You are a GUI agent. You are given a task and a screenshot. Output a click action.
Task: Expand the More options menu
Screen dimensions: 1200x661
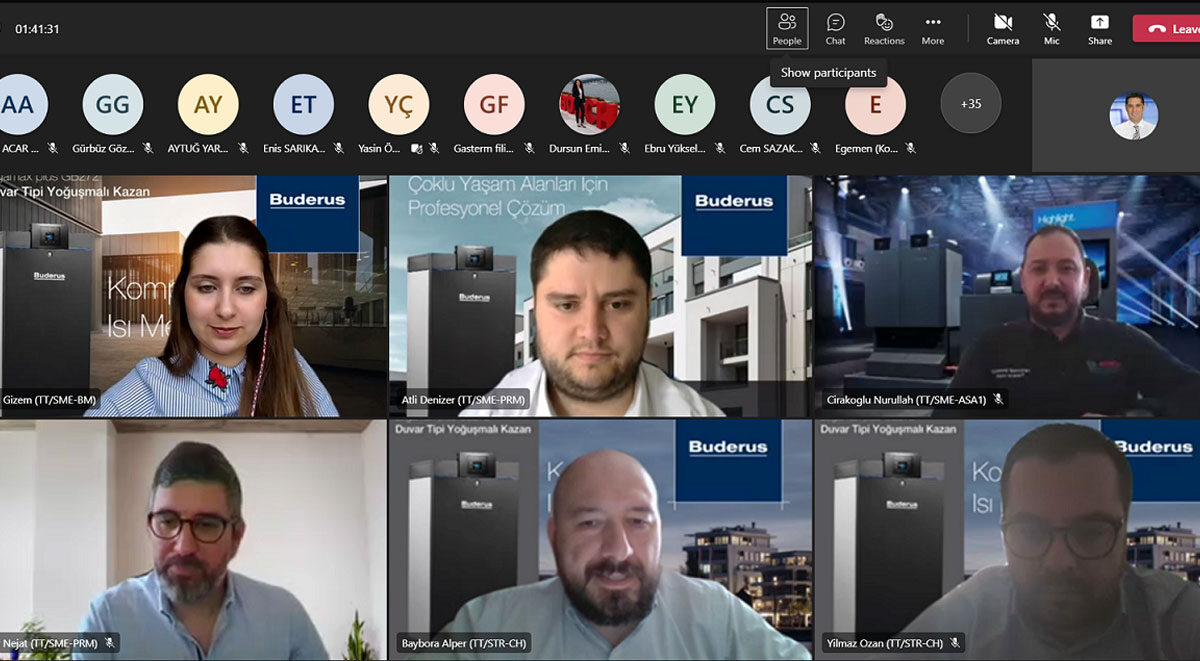click(933, 28)
